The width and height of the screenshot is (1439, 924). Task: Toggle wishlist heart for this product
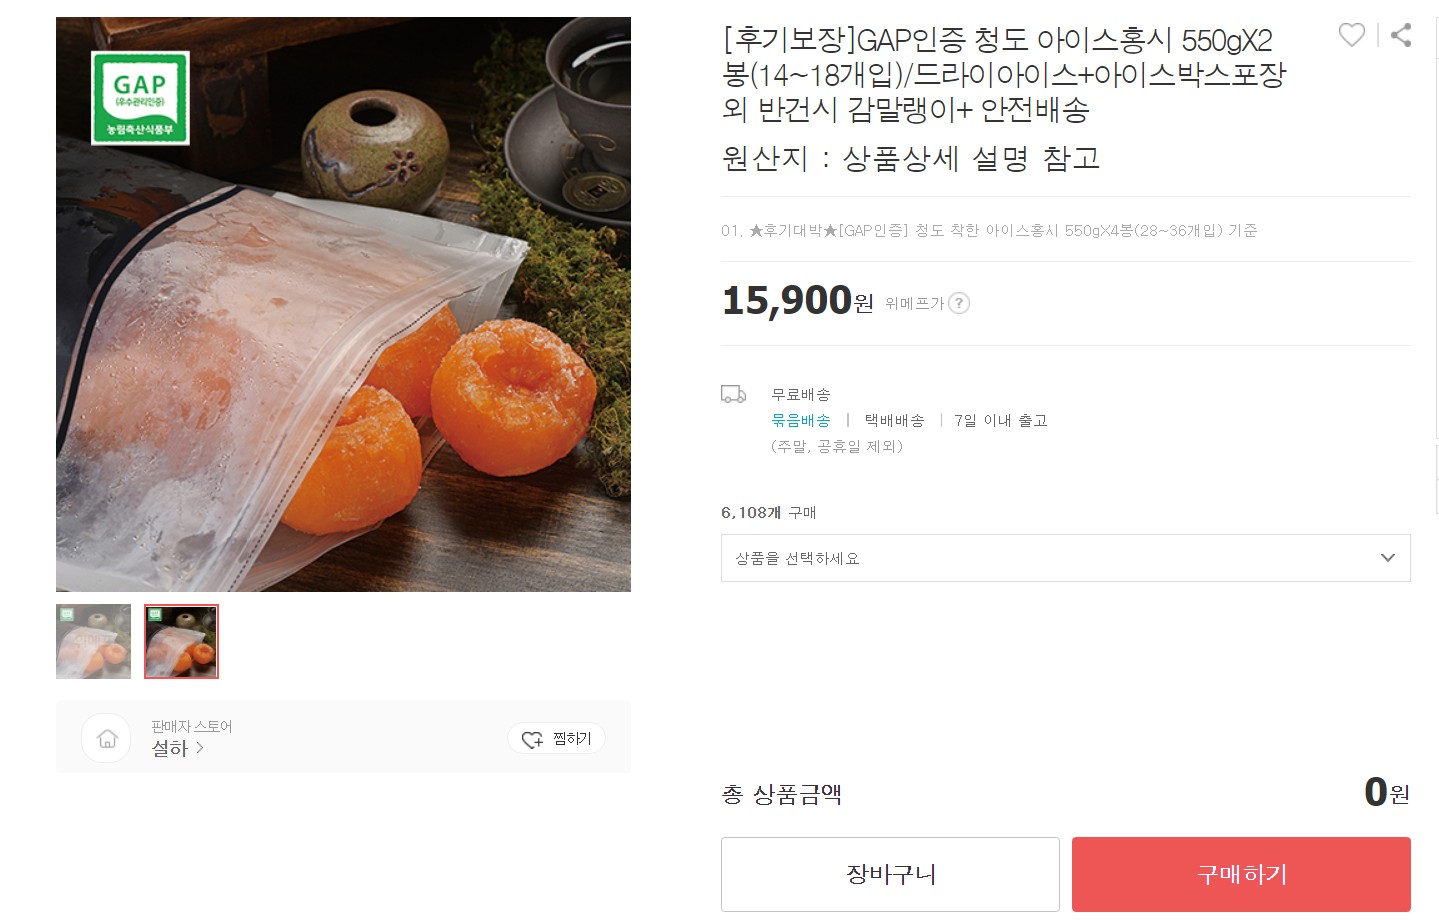[1352, 35]
